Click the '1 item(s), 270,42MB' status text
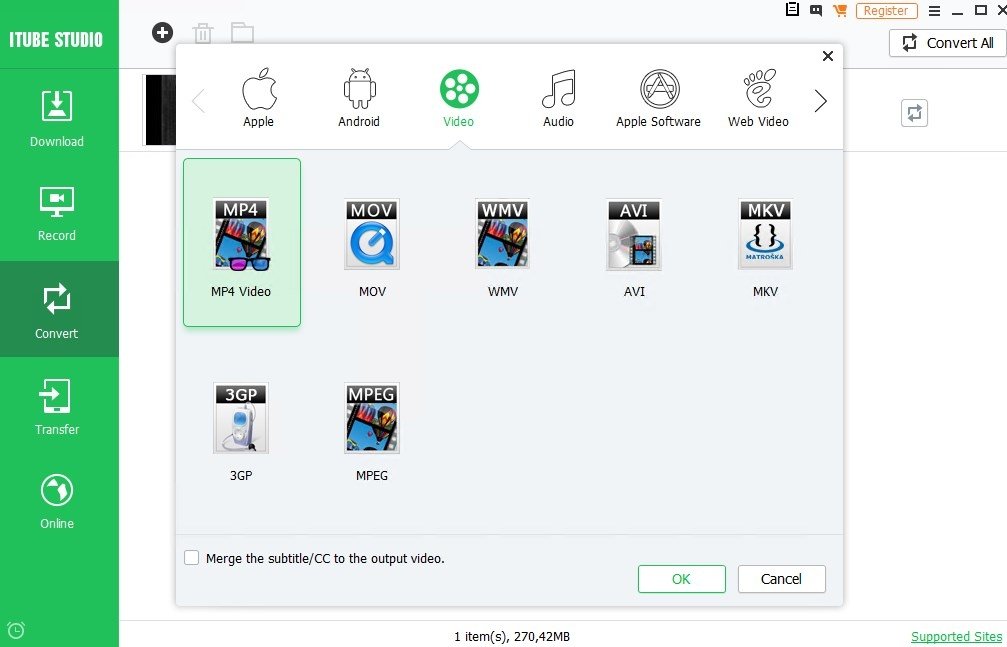Screen dimensions: 1007x647 point(512,636)
